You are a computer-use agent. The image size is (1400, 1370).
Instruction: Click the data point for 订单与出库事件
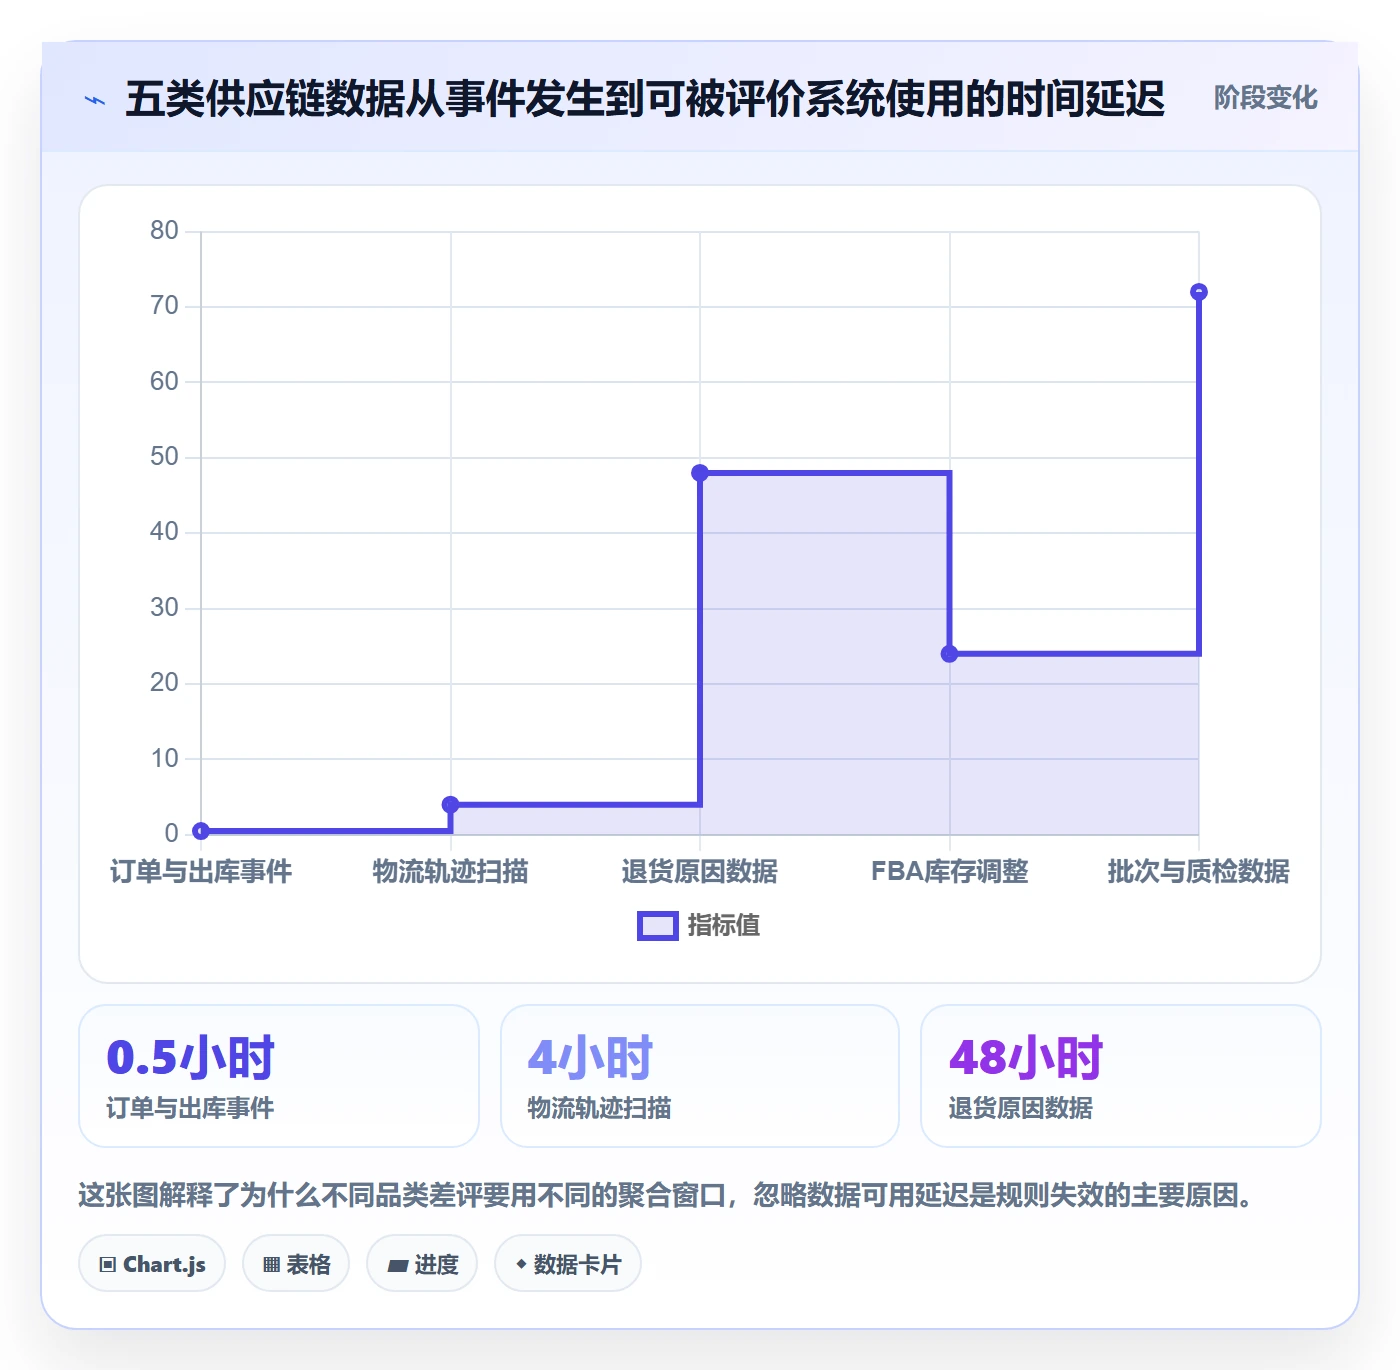[x=201, y=831]
